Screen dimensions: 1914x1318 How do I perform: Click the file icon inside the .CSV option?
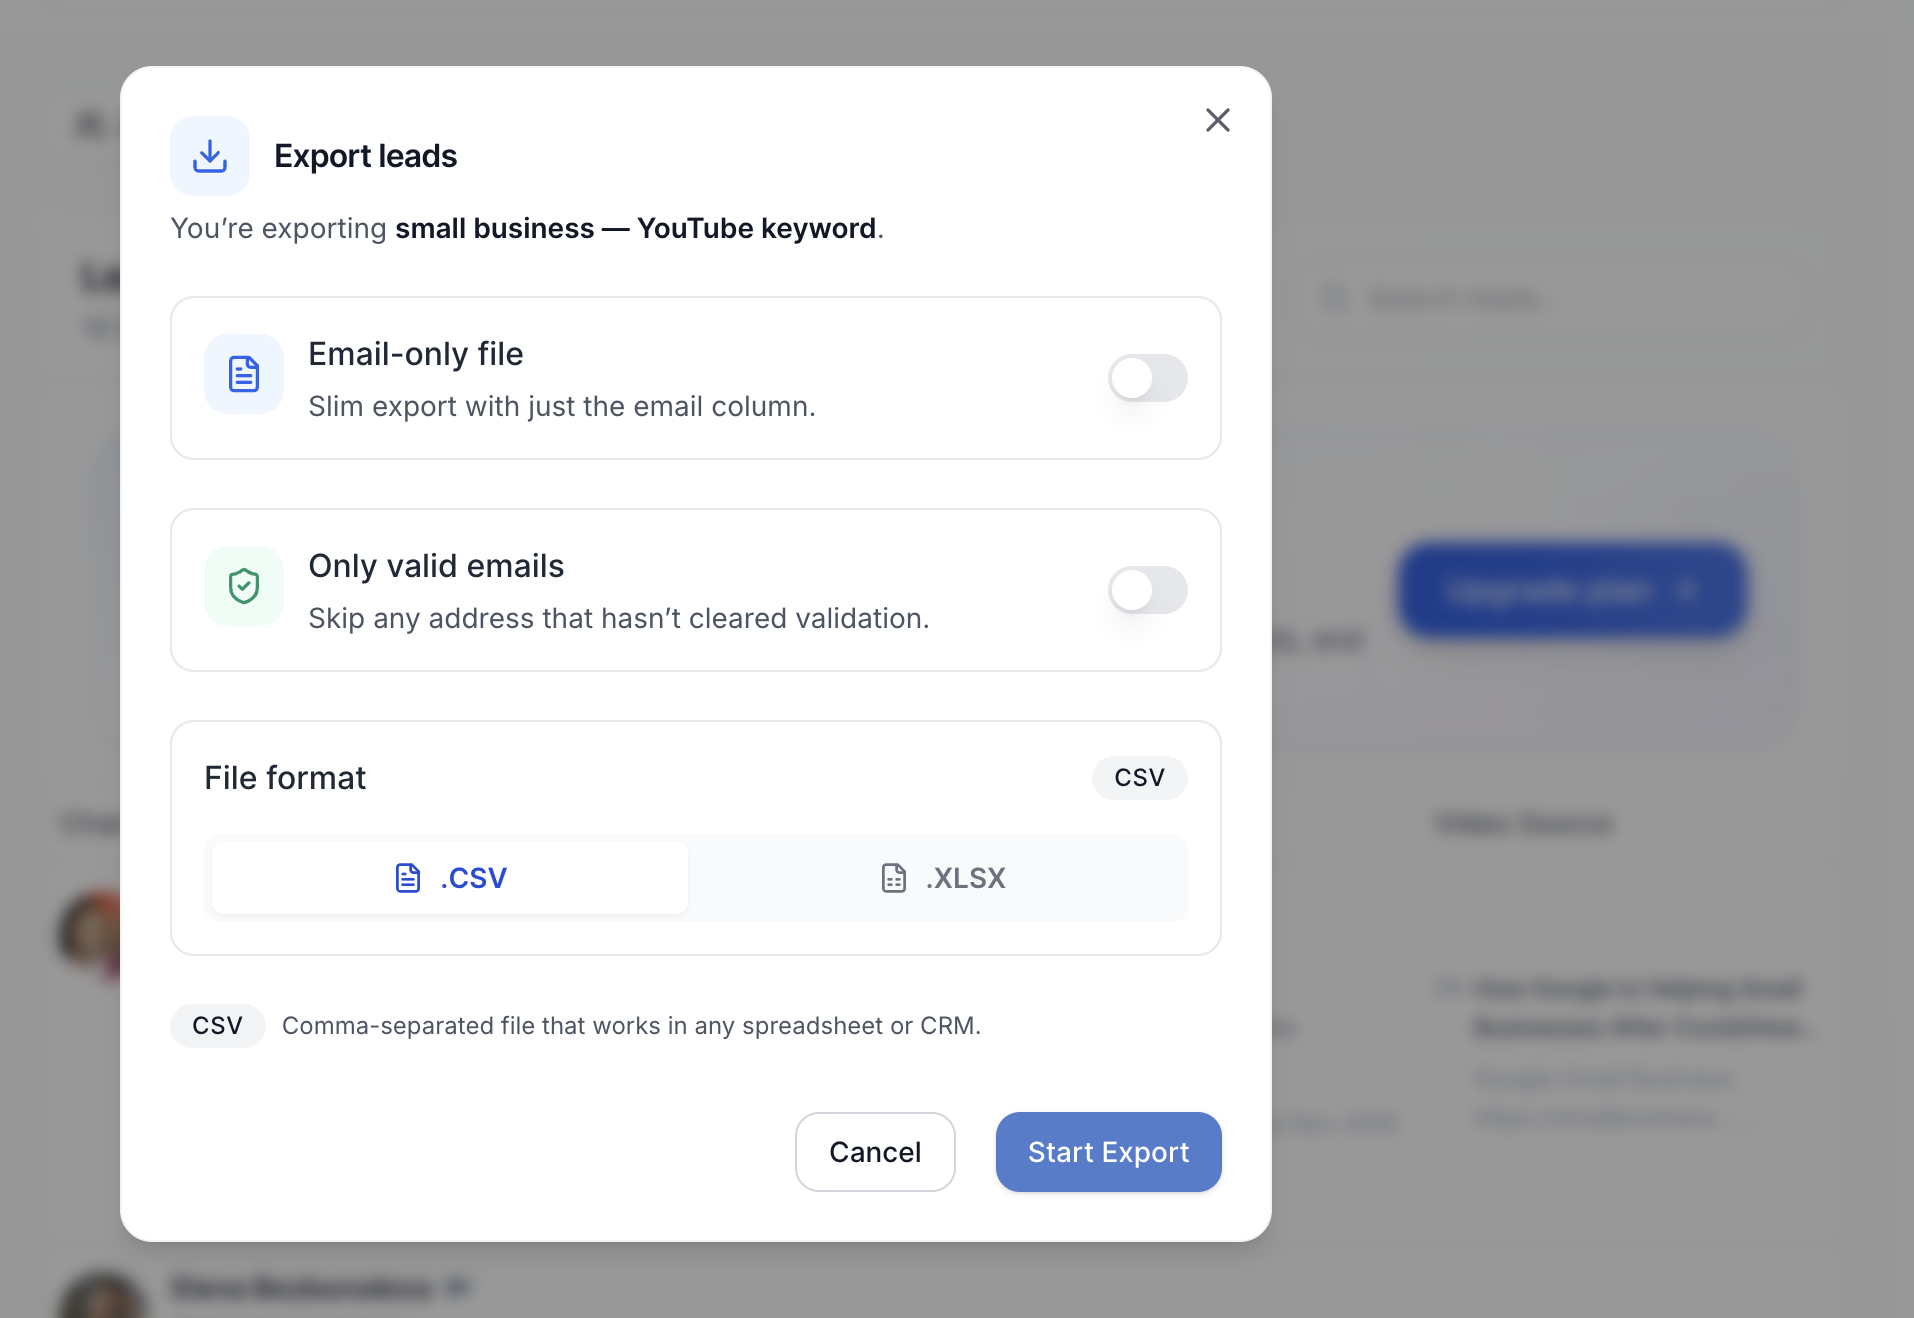pos(407,878)
